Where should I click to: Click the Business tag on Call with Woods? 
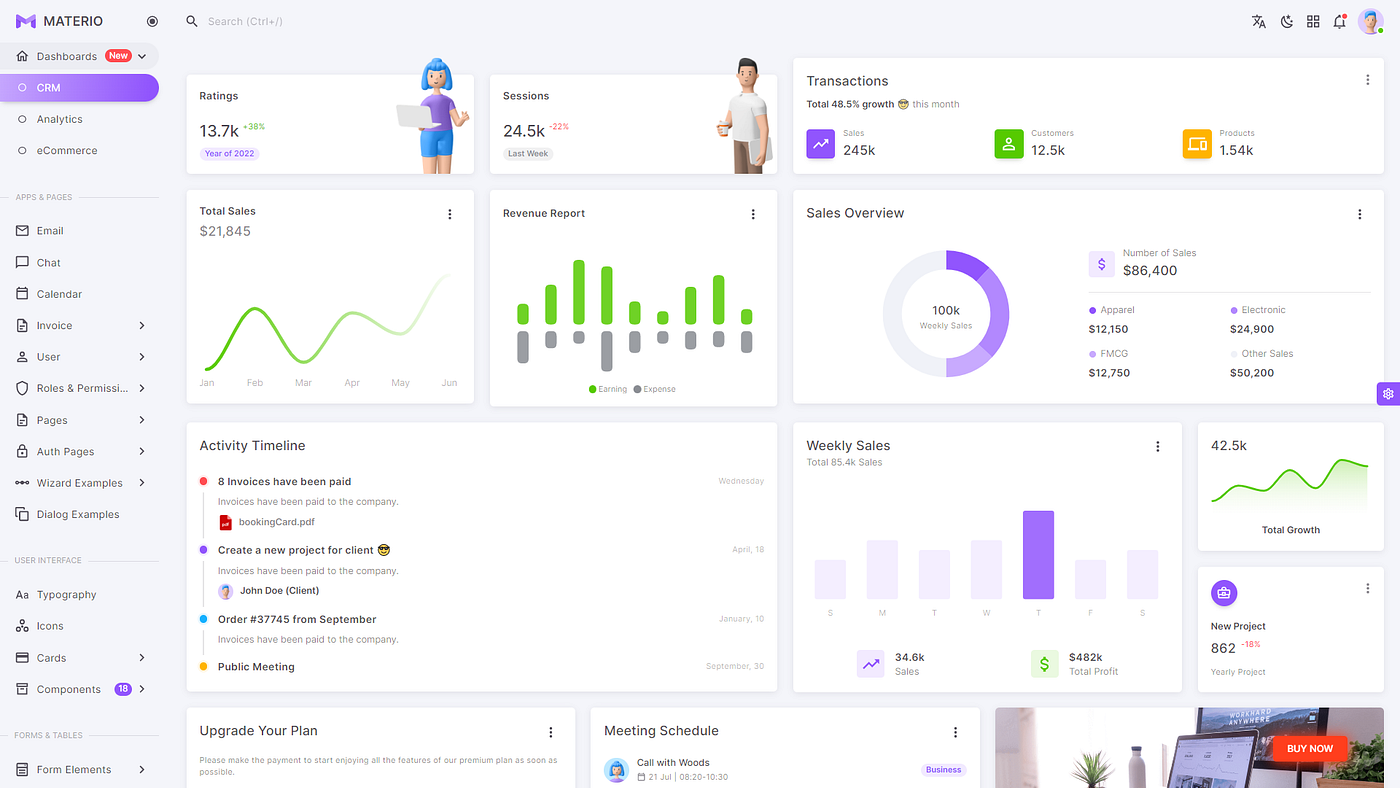tap(943, 770)
